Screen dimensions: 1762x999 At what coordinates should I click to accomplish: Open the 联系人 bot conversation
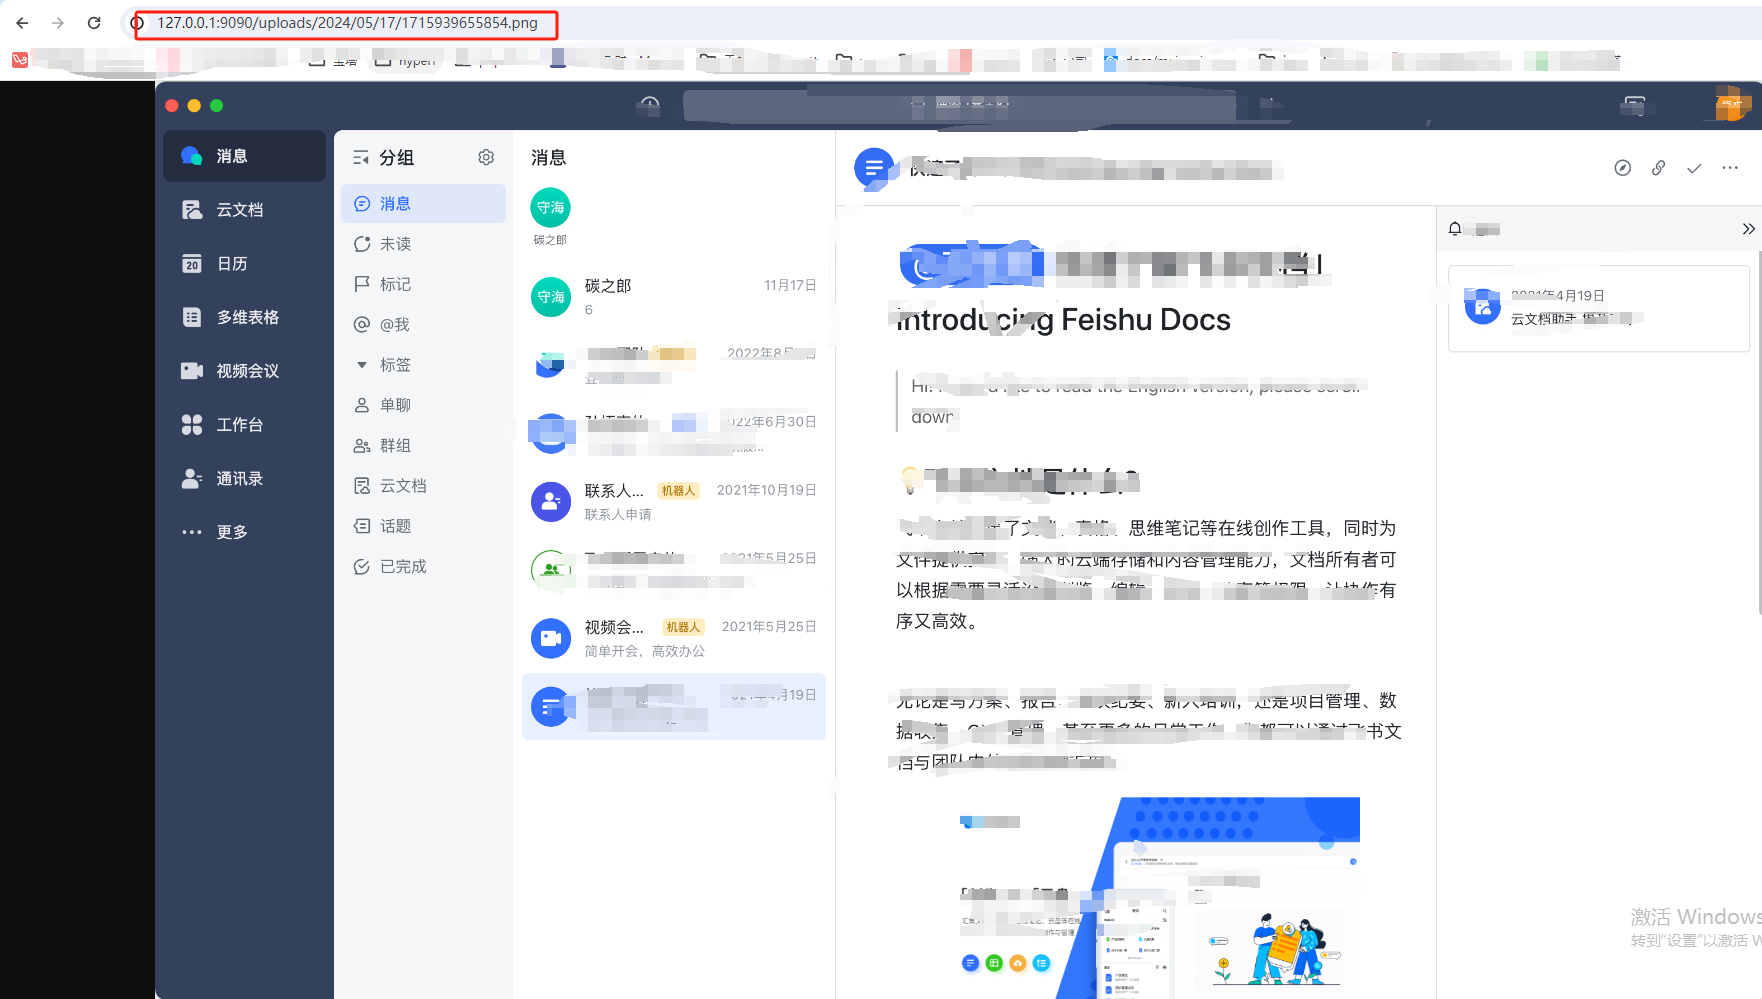(x=674, y=502)
